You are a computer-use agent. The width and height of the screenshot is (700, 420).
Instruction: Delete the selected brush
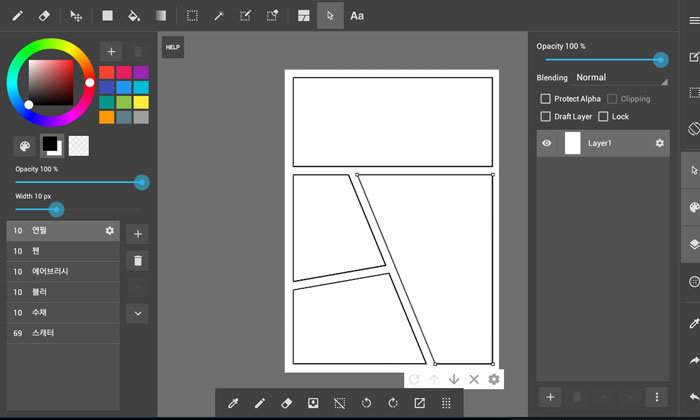click(138, 261)
